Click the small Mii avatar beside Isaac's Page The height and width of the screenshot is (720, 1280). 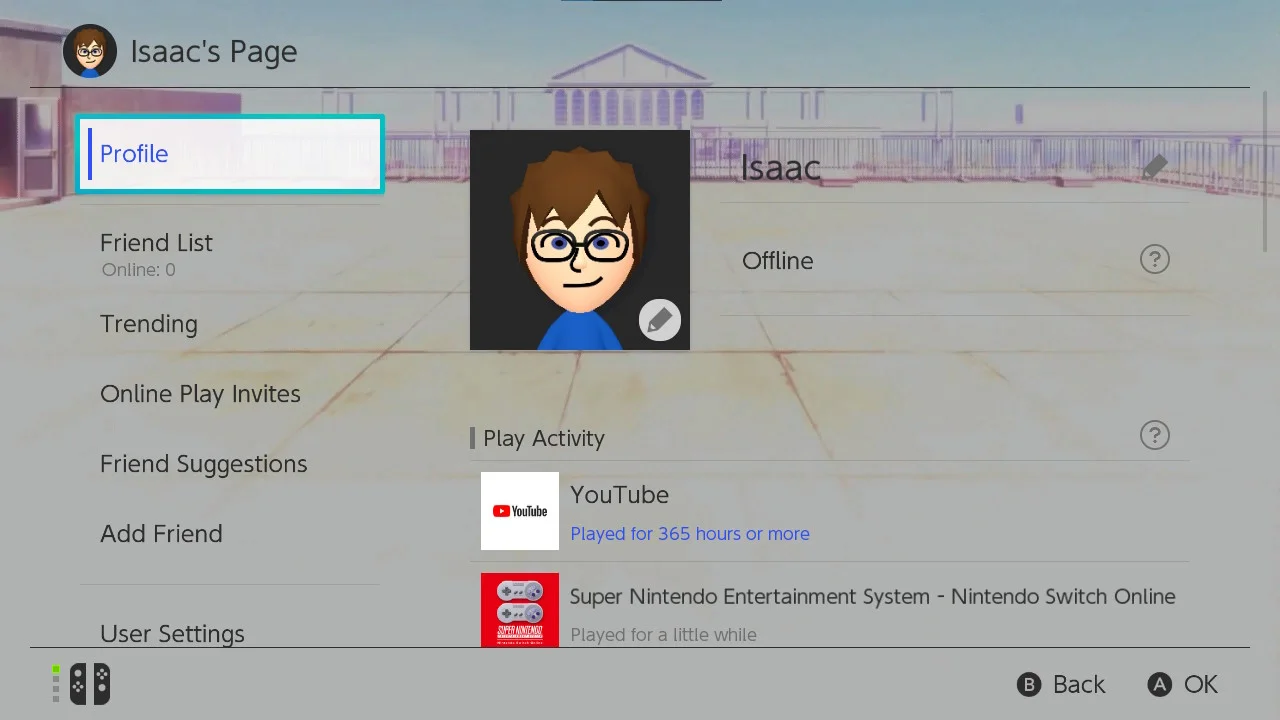tap(90, 51)
